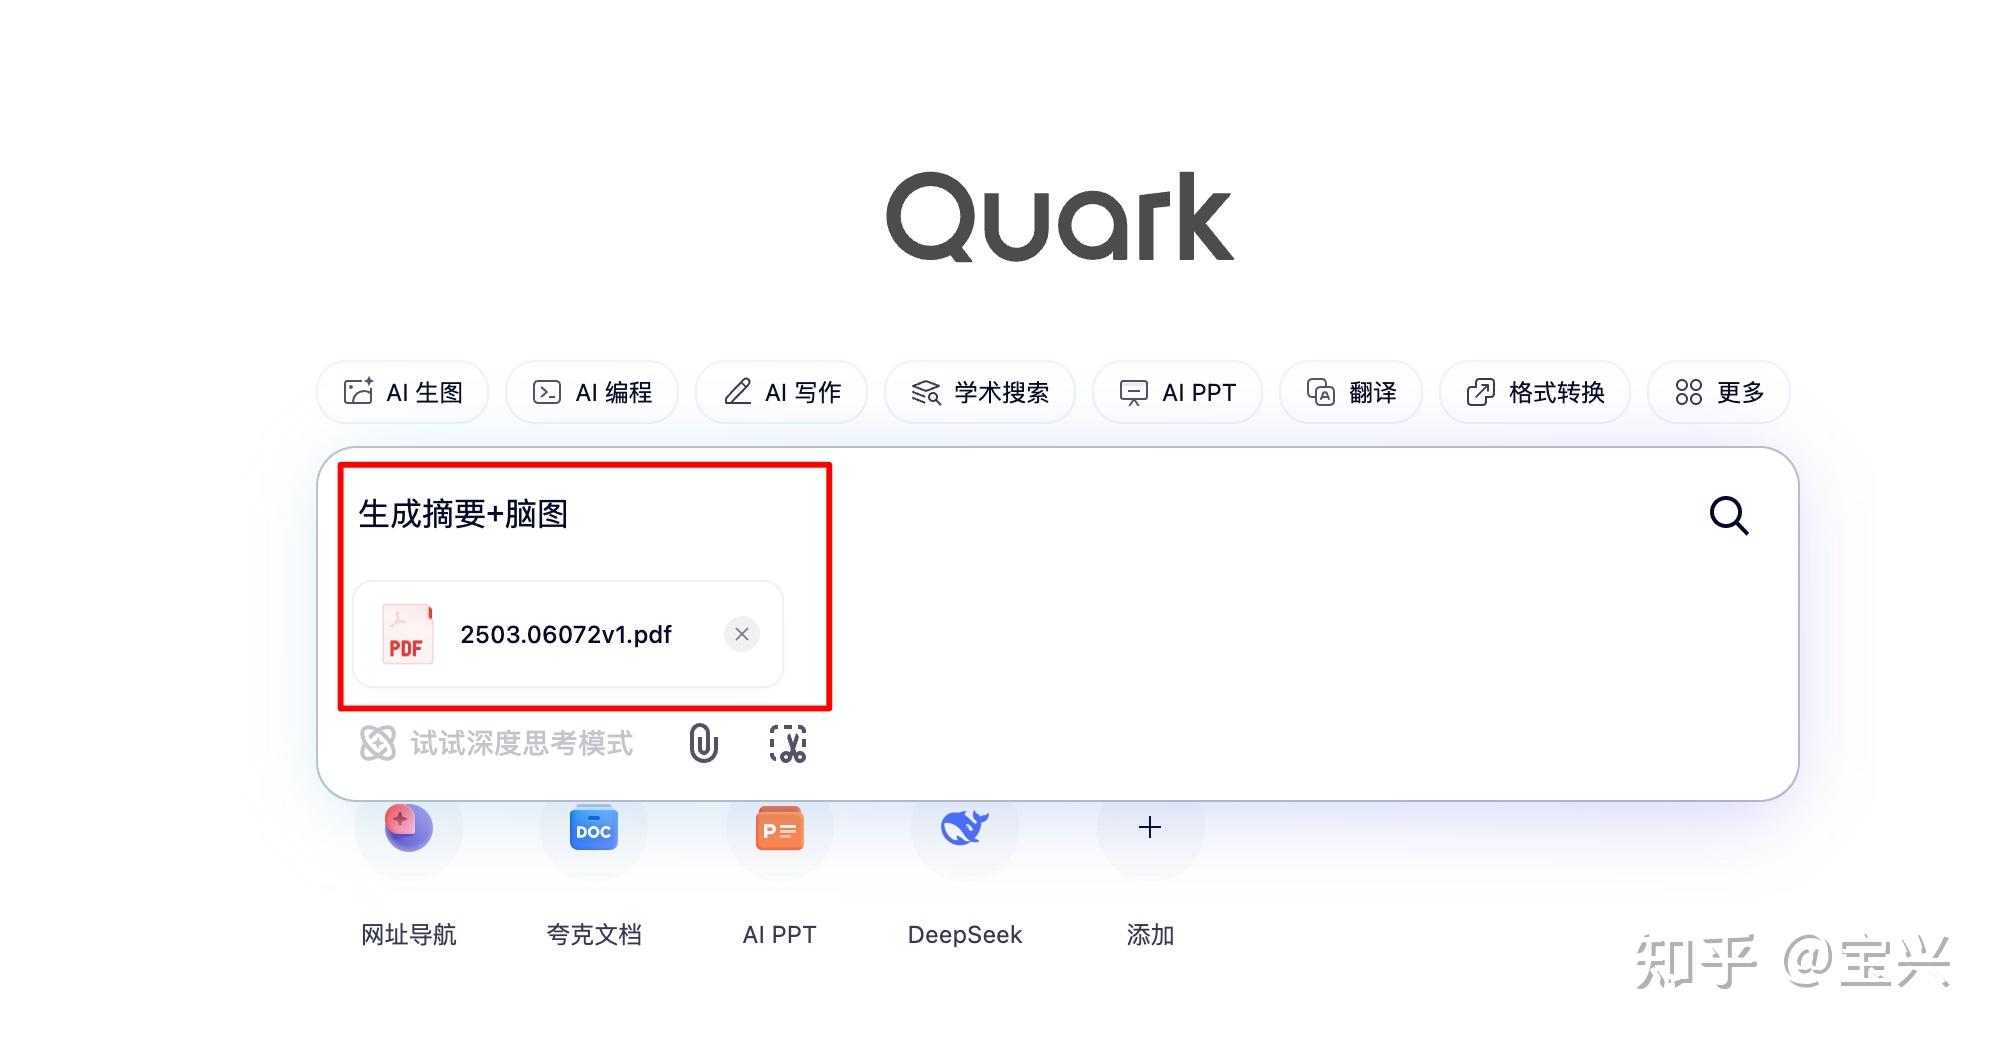
Task: Remove the 2503.06072v1.pdf attachment
Action: [742, 634]
